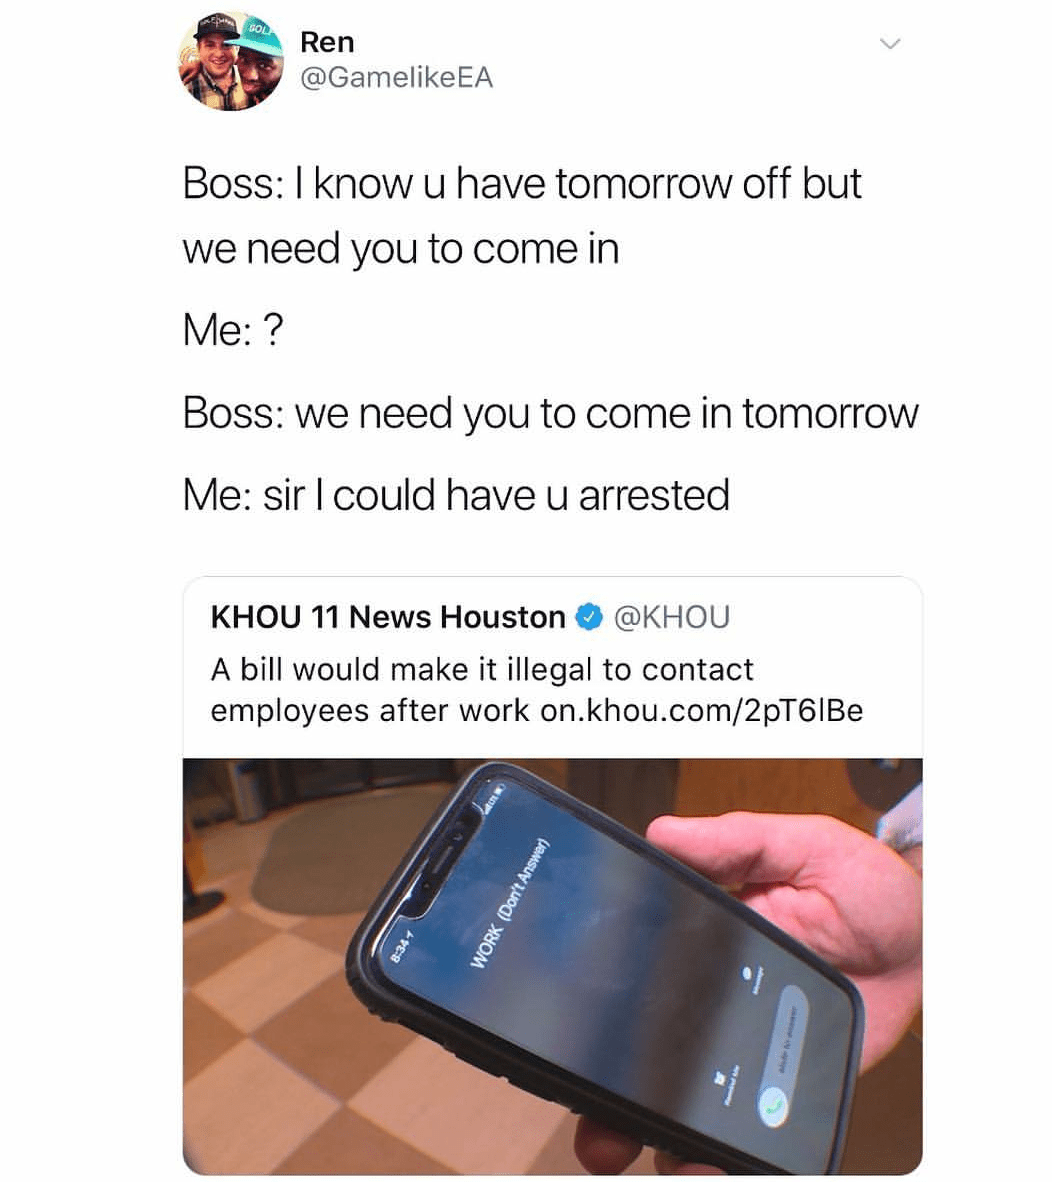Click the first Boss line of tweet
Screen dimensions: 1052x1182
point(521,216)
